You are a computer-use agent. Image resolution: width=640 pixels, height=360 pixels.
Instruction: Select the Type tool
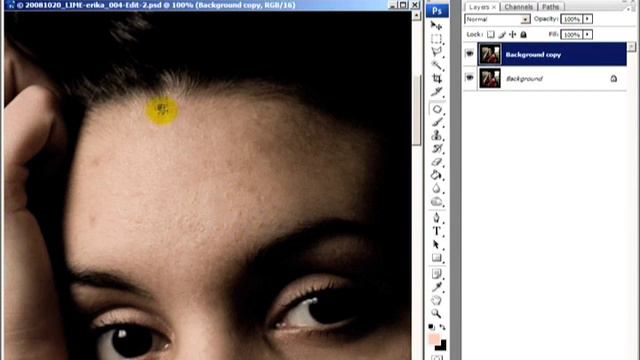pyautogui.click(x=436, y=231)
